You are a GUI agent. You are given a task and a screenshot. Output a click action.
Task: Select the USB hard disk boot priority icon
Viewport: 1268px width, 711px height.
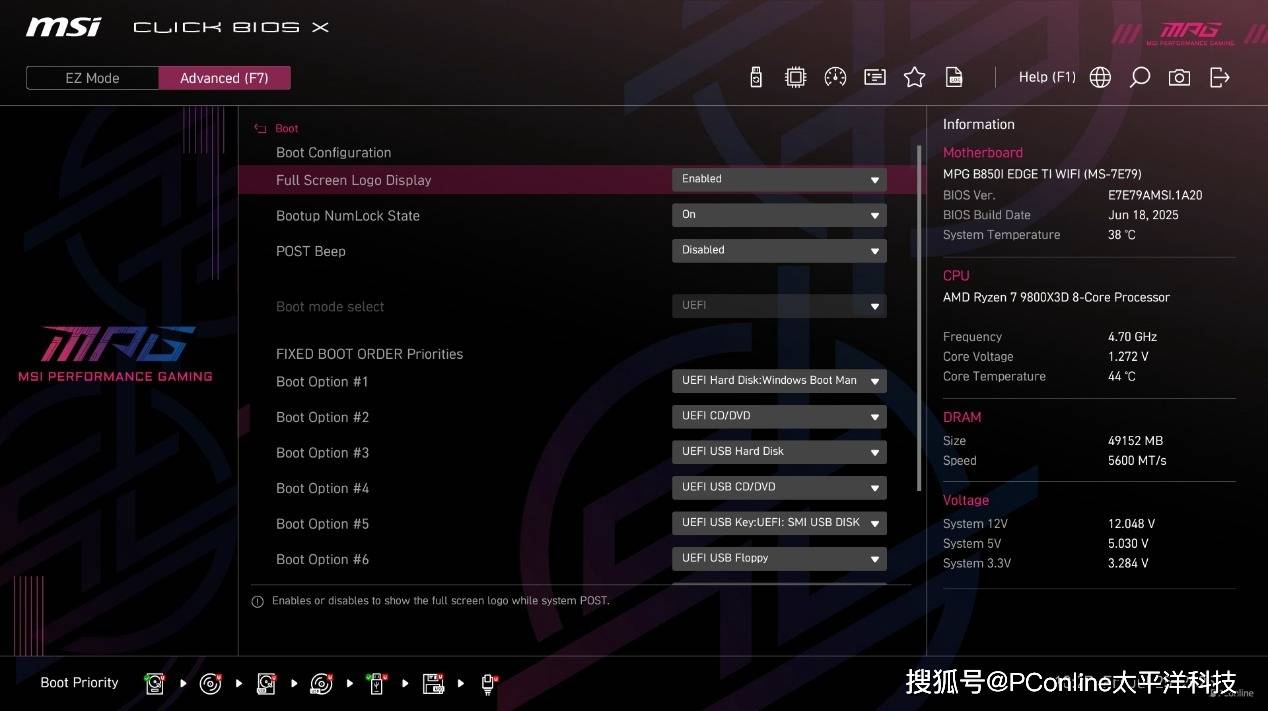click(x=266, y=683)
